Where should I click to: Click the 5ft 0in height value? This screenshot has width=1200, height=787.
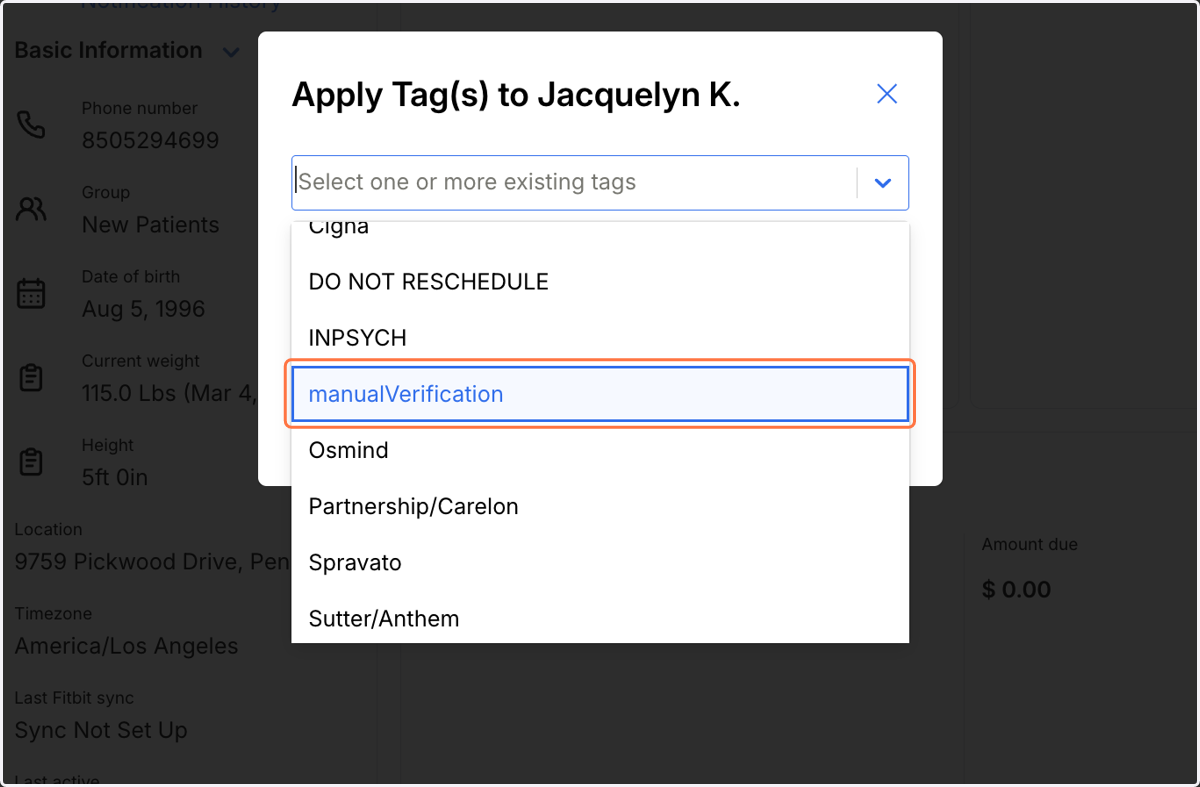pos(114,478)
